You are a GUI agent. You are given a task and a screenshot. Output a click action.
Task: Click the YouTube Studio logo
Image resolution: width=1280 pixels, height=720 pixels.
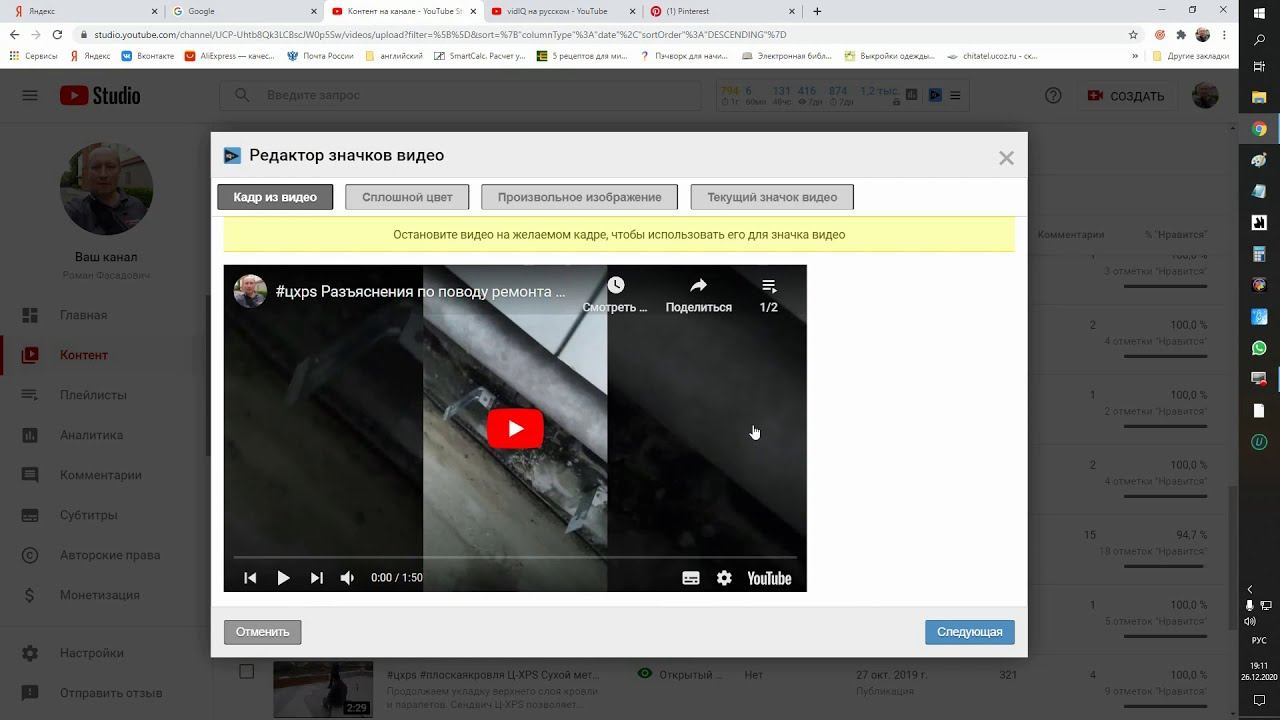point(100,96)
